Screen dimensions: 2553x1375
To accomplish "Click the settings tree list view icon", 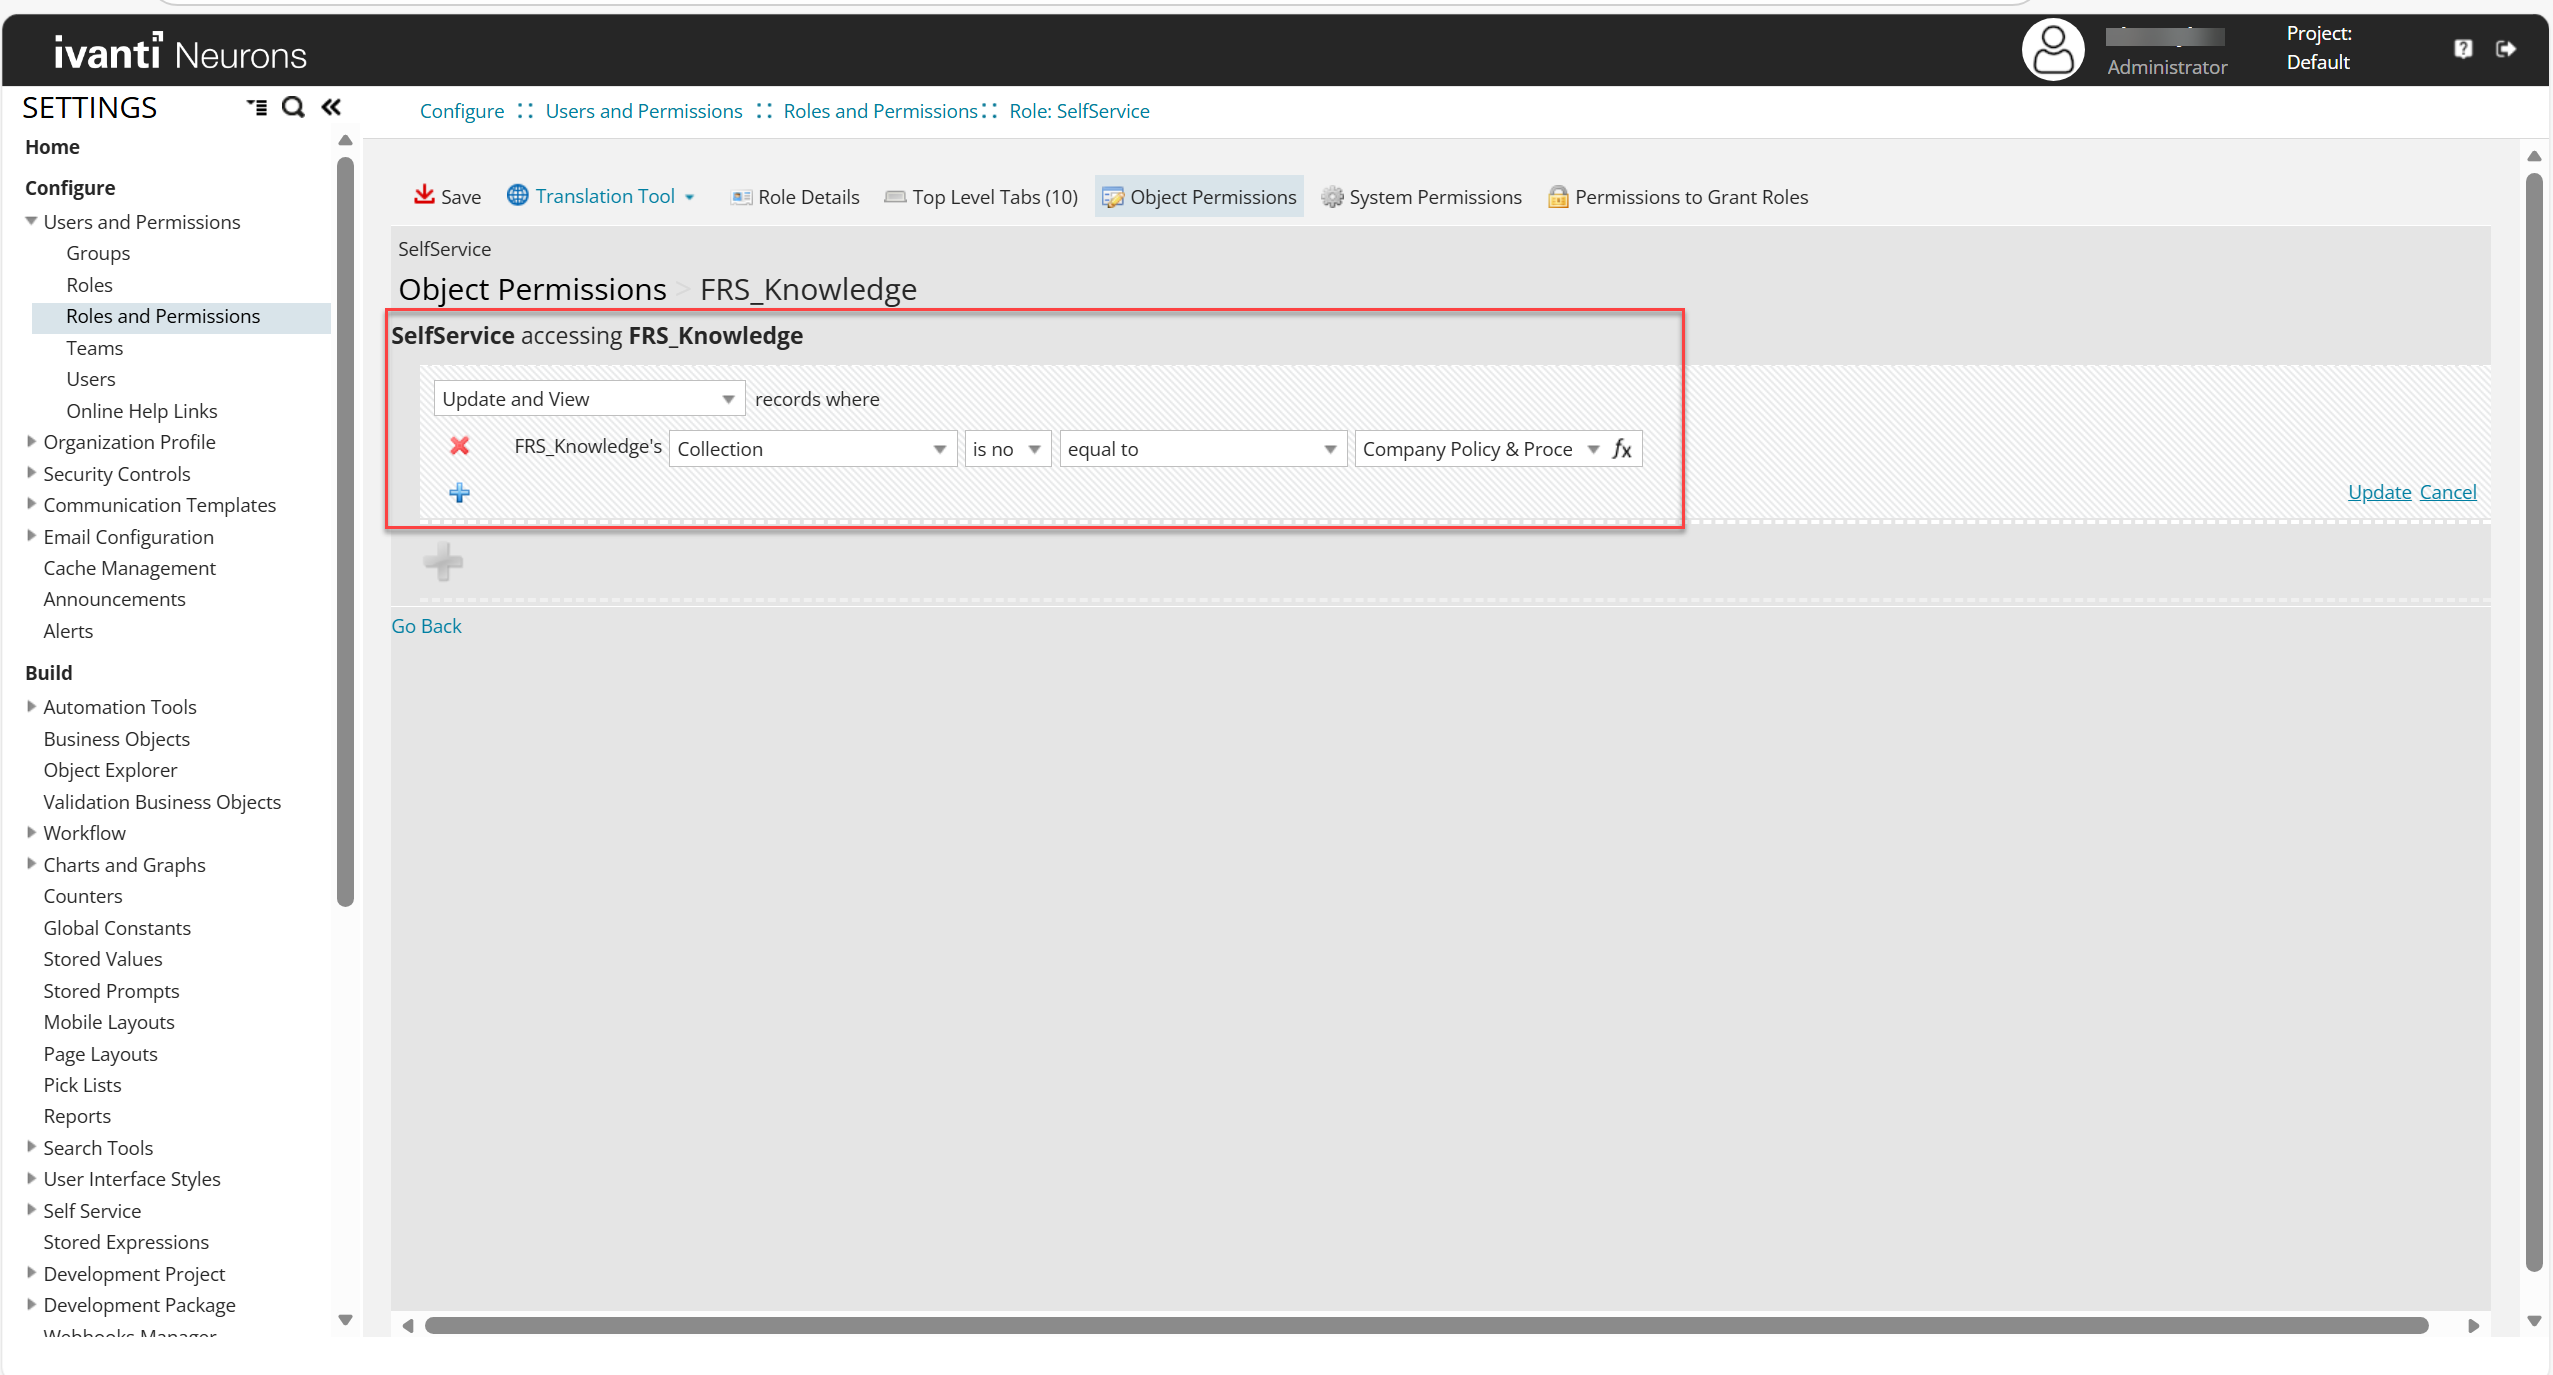I will (x=257, y=107).
